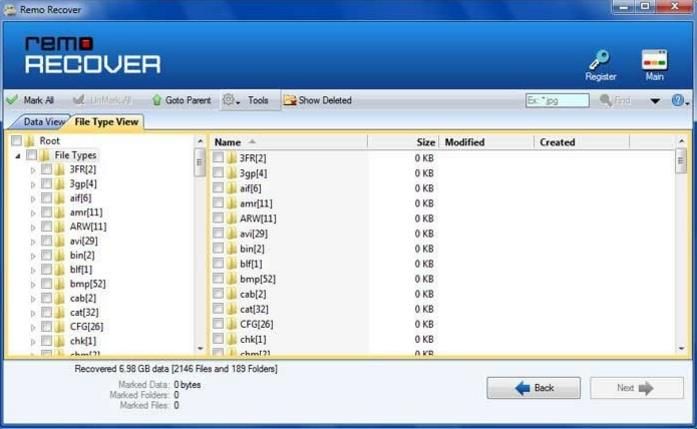
Task: Click the file extension search field
Action: [x=556, y=101]
